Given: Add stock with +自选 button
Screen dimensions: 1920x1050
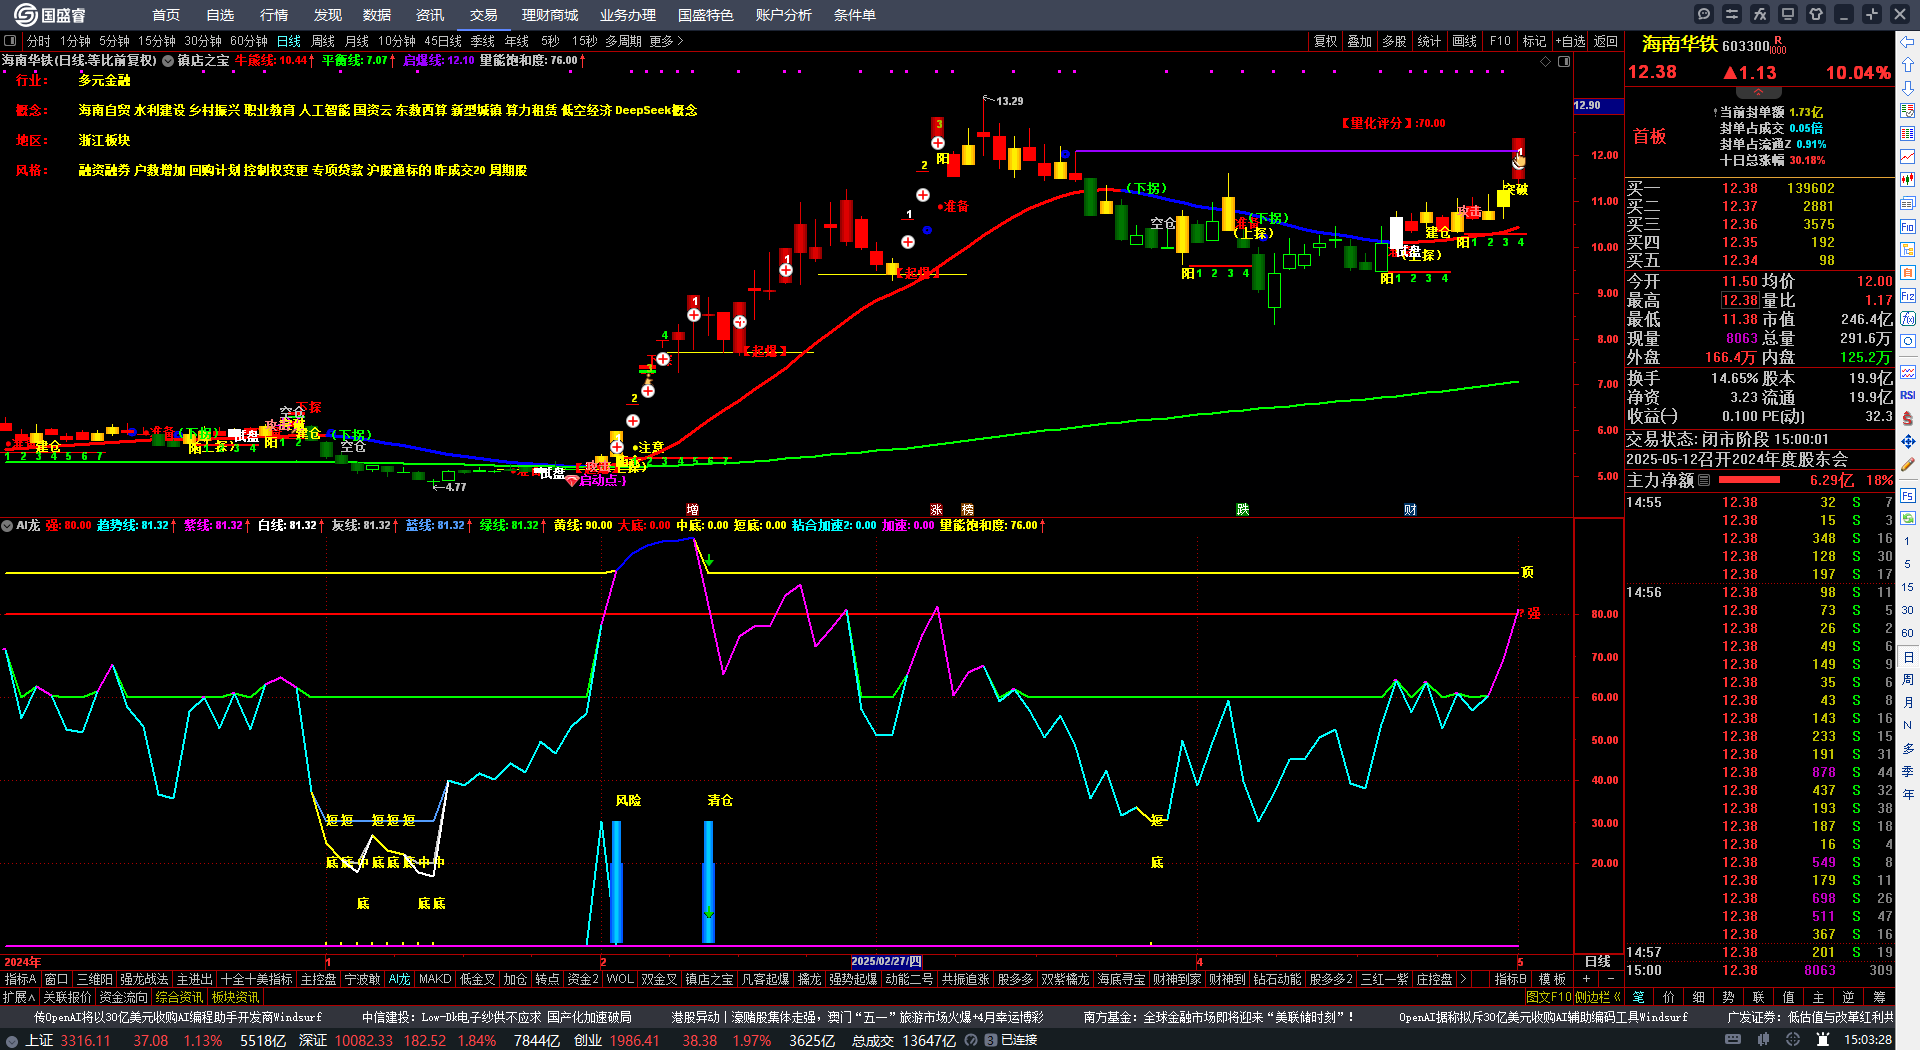Looking at the screenshot, I should 1571,41.
